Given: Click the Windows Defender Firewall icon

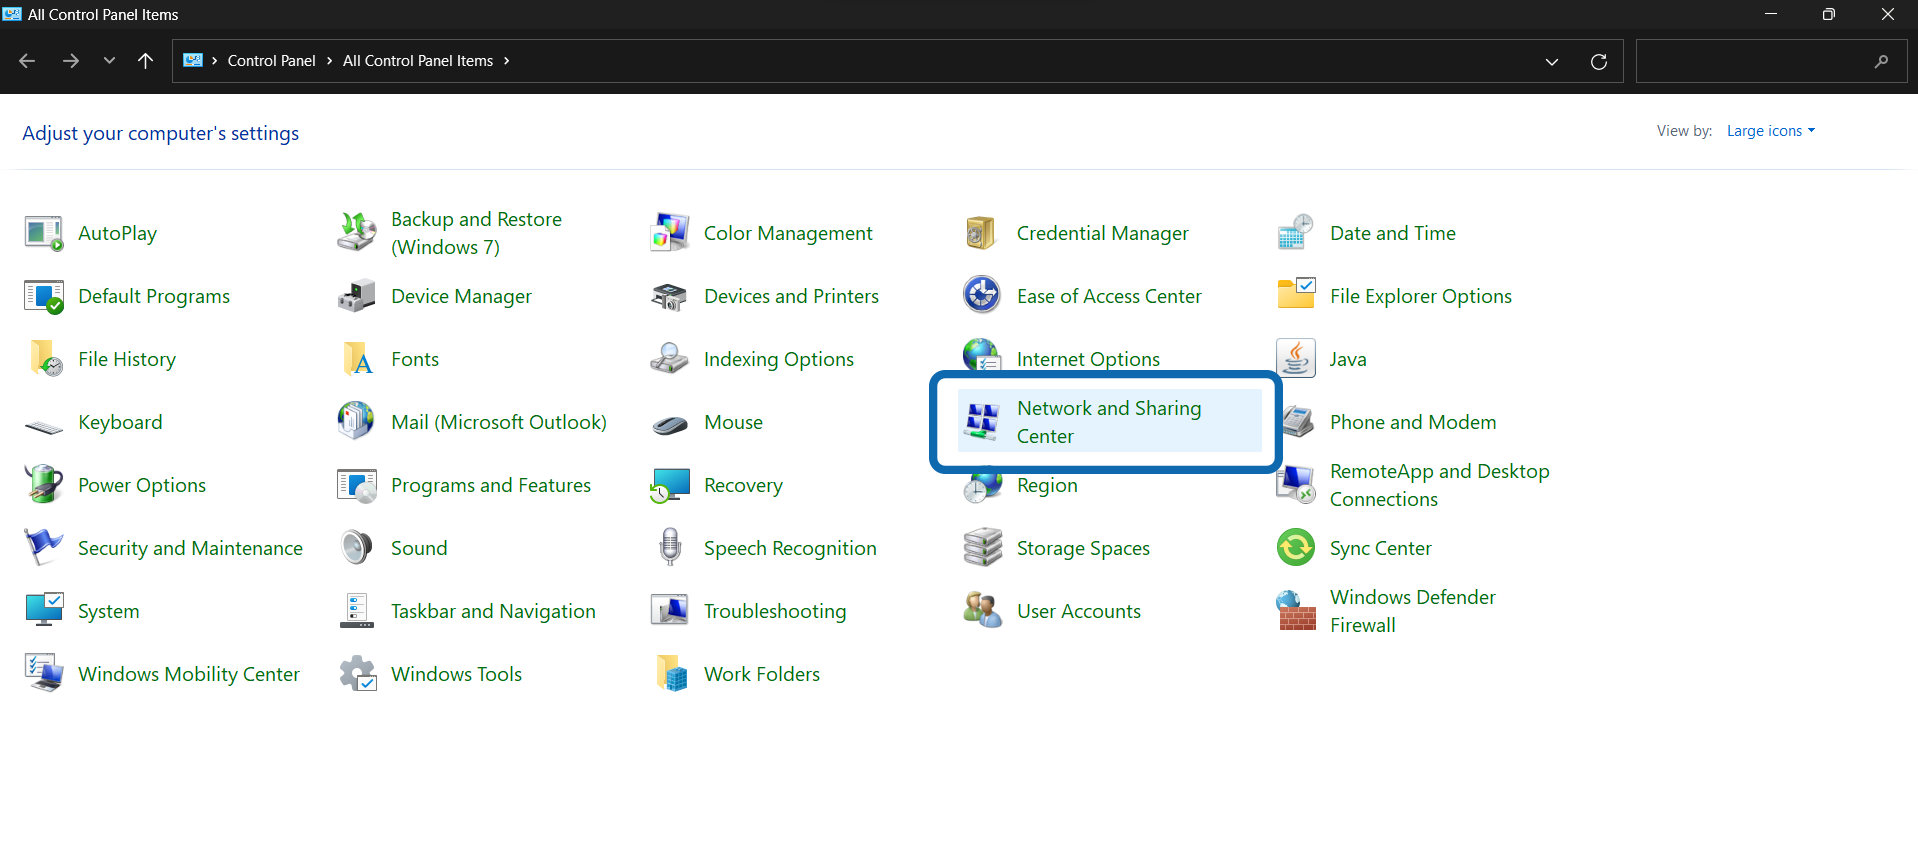Looking at the screenshot, I should [x=1296, y=611].
